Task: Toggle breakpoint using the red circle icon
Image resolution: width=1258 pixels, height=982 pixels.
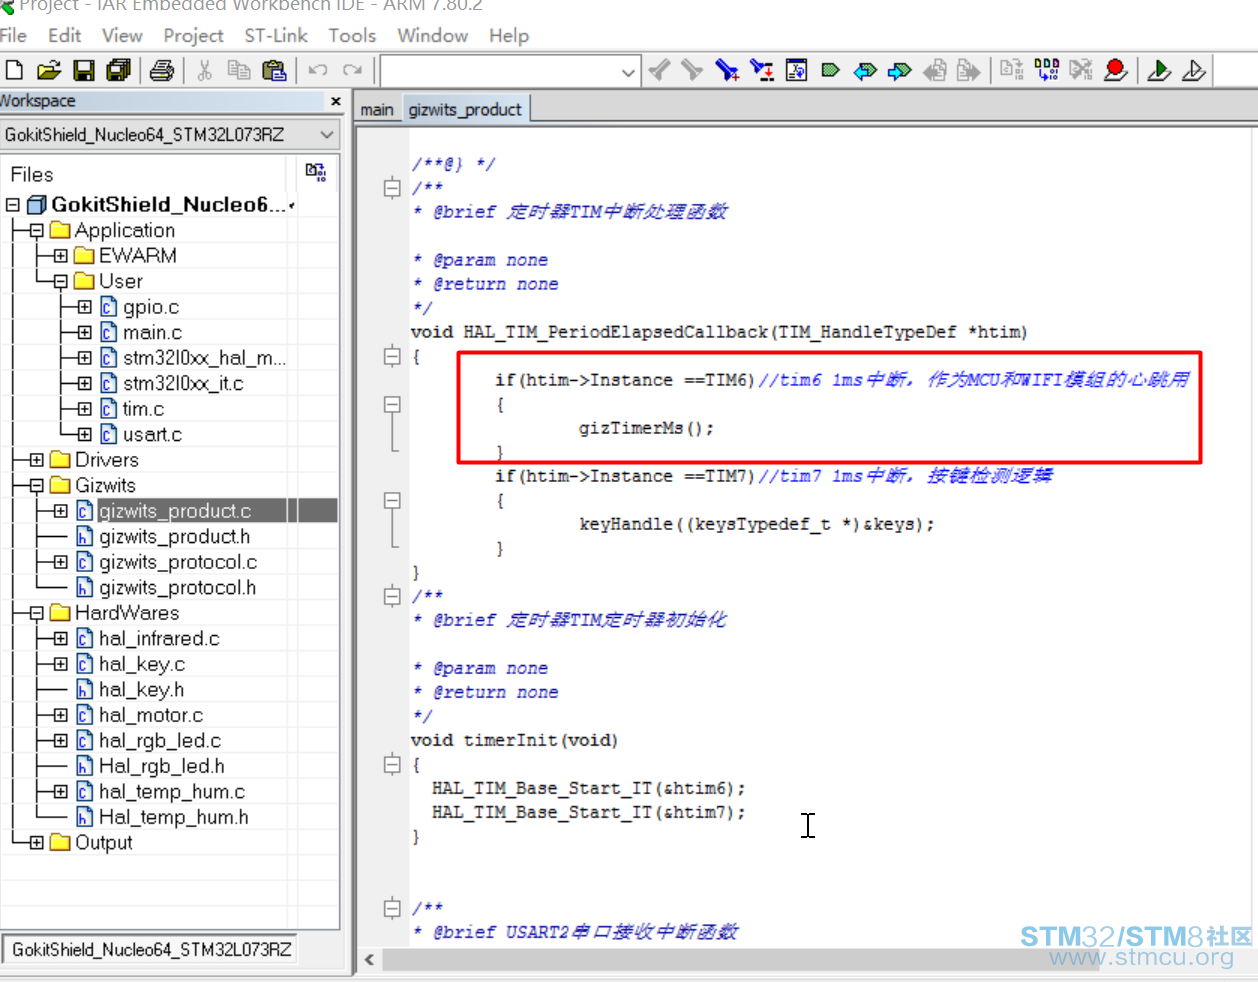Action: (1115, 70)
